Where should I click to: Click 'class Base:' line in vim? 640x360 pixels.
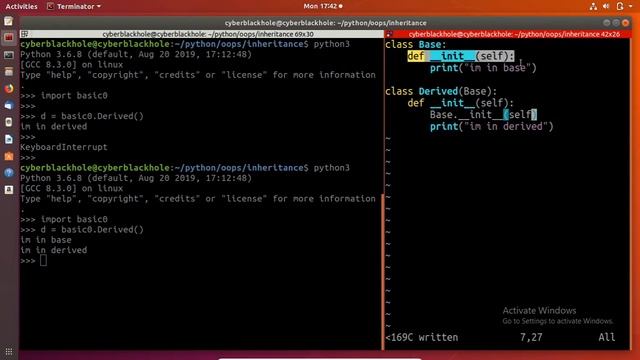click(416, 44)
